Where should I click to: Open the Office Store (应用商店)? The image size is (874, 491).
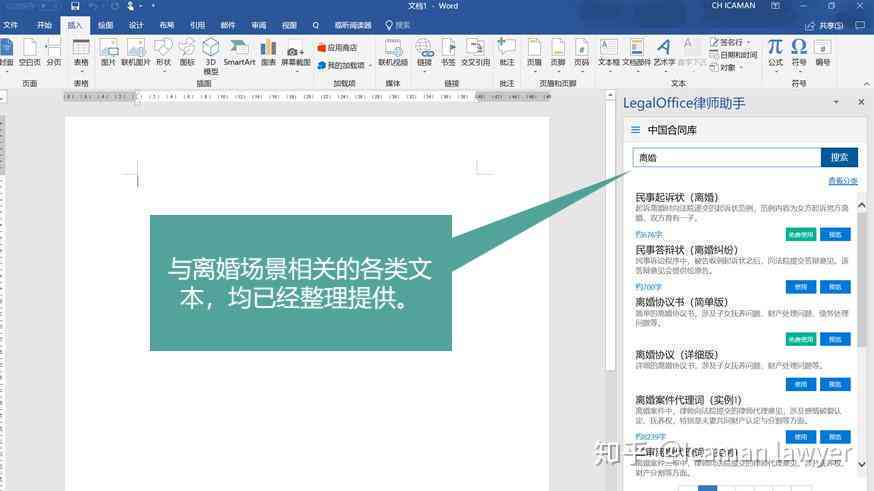pyautogui.click(x=337, y=48)
